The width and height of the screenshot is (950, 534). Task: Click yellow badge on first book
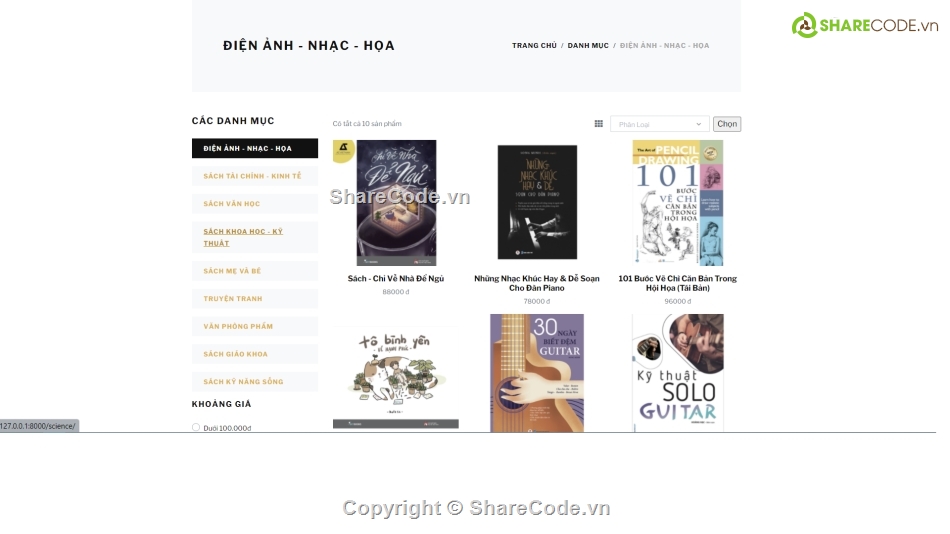tap(344, 150)
